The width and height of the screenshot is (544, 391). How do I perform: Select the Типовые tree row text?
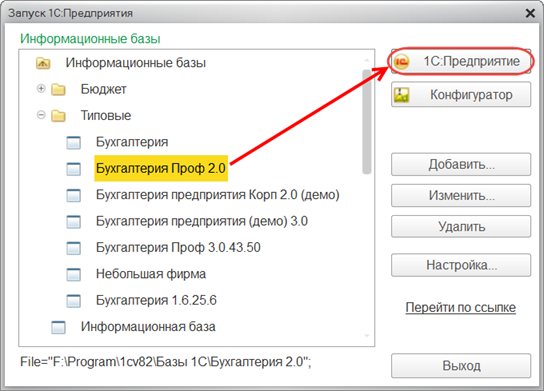[x=106, y=116]
